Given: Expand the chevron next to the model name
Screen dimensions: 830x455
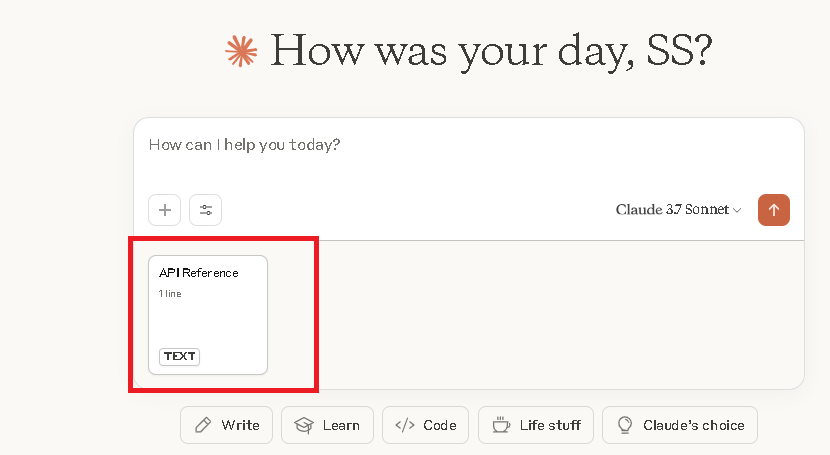Looking at the screenshot, I should (x=738, y=211).
